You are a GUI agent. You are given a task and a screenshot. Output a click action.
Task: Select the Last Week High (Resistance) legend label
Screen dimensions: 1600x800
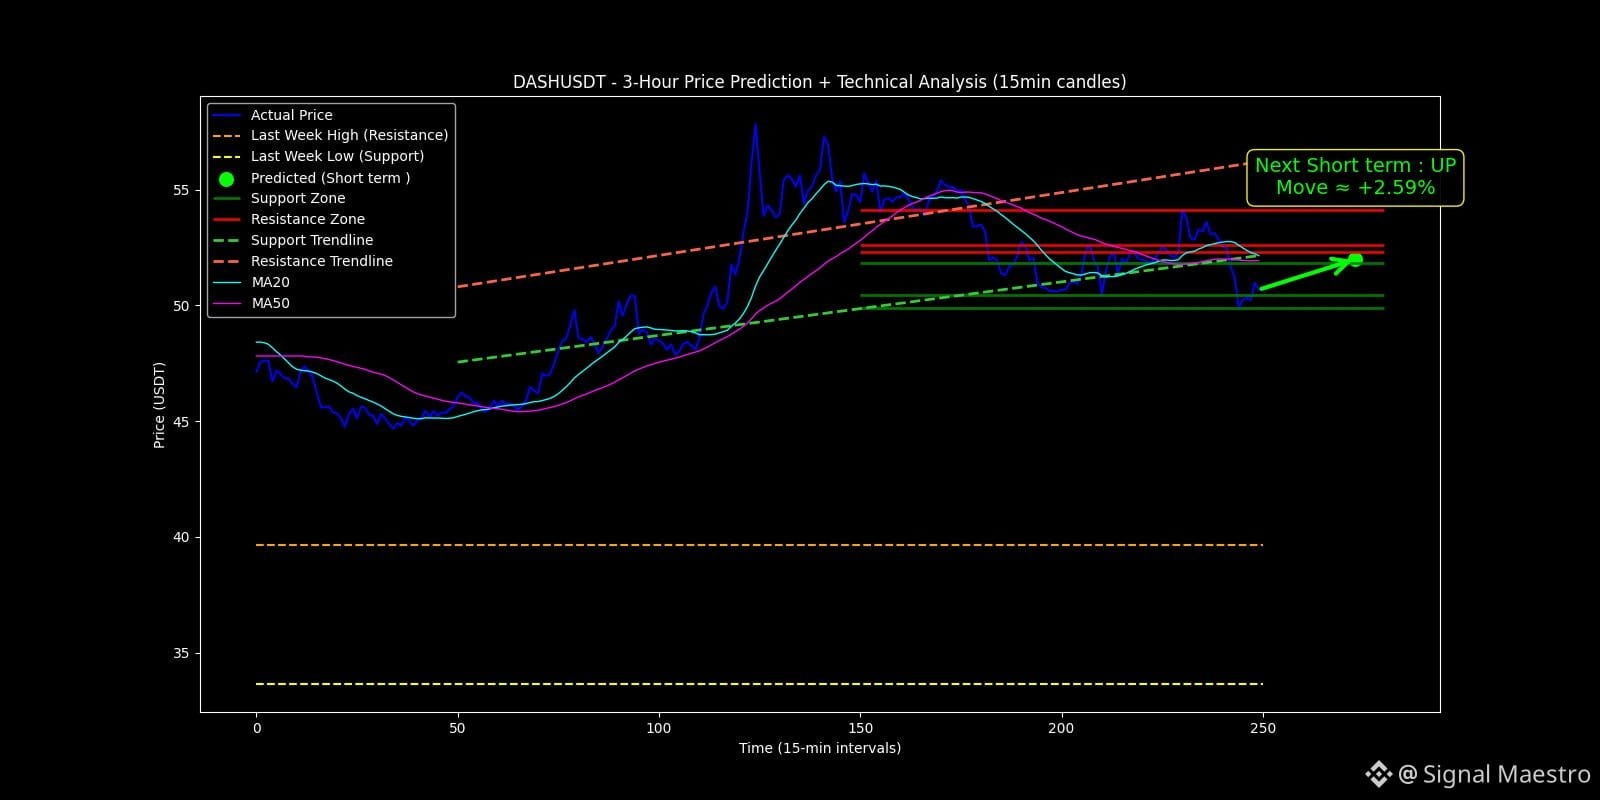pos(349,135)
